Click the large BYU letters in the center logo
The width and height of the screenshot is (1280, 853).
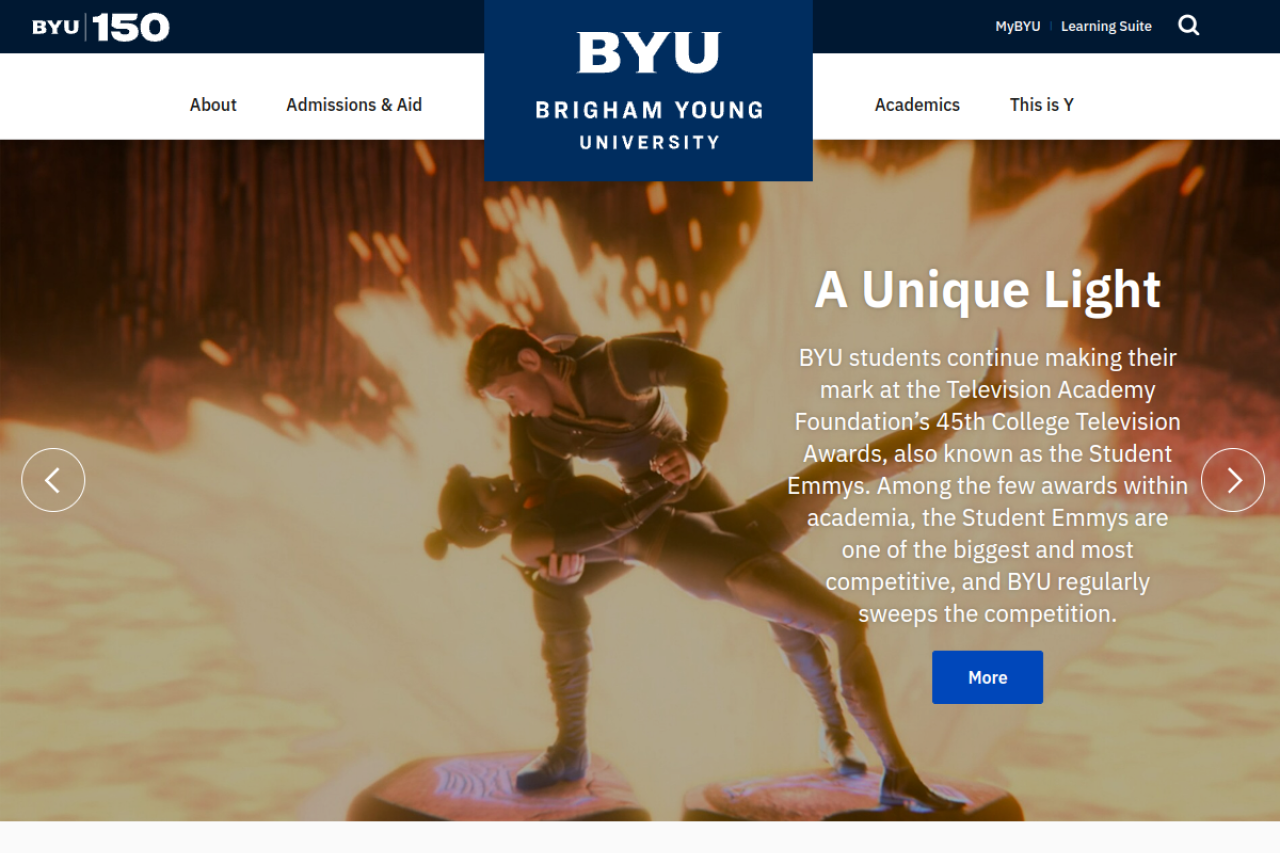point(648,53)
